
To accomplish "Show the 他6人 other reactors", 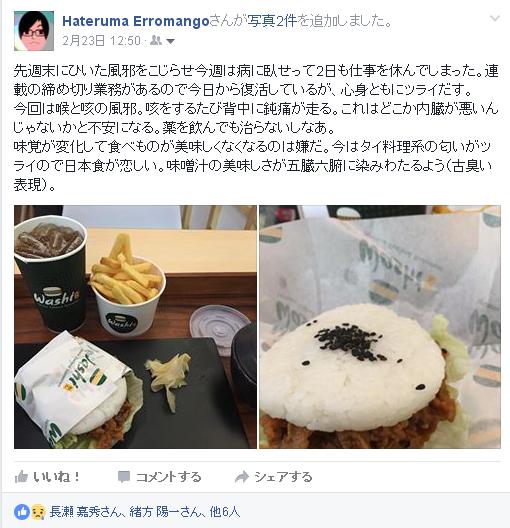I will [x=225, y=512].
